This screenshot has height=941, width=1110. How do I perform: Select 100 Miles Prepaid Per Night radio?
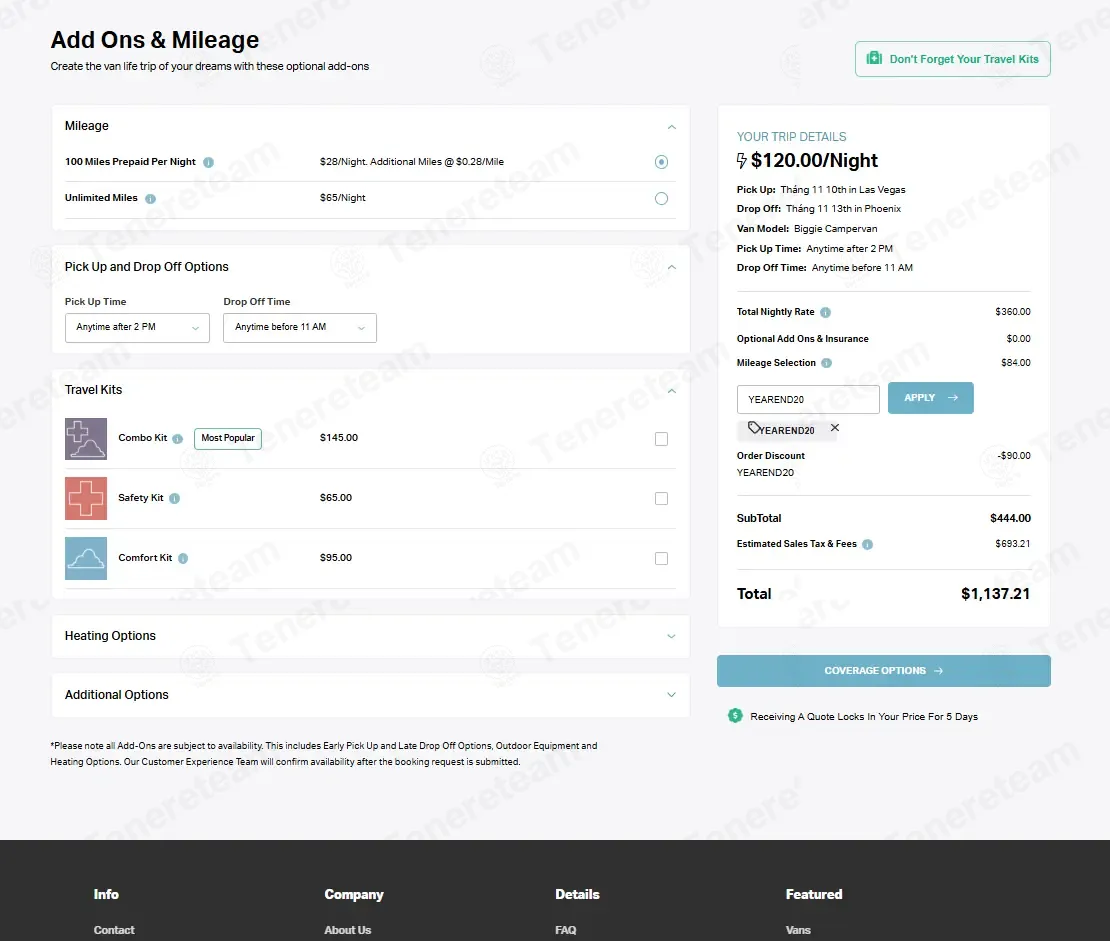pos(661,162)
